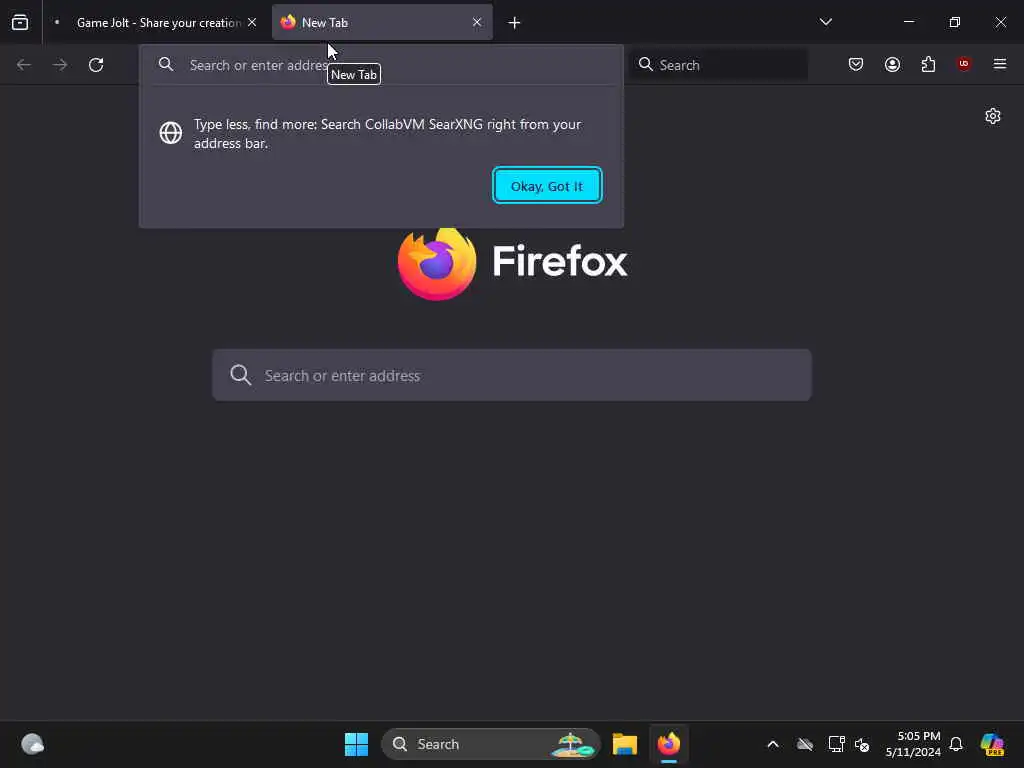This screenshot has height=768, width=1024.
Task: Click the globe icon in tip
Action: point(170,133)
